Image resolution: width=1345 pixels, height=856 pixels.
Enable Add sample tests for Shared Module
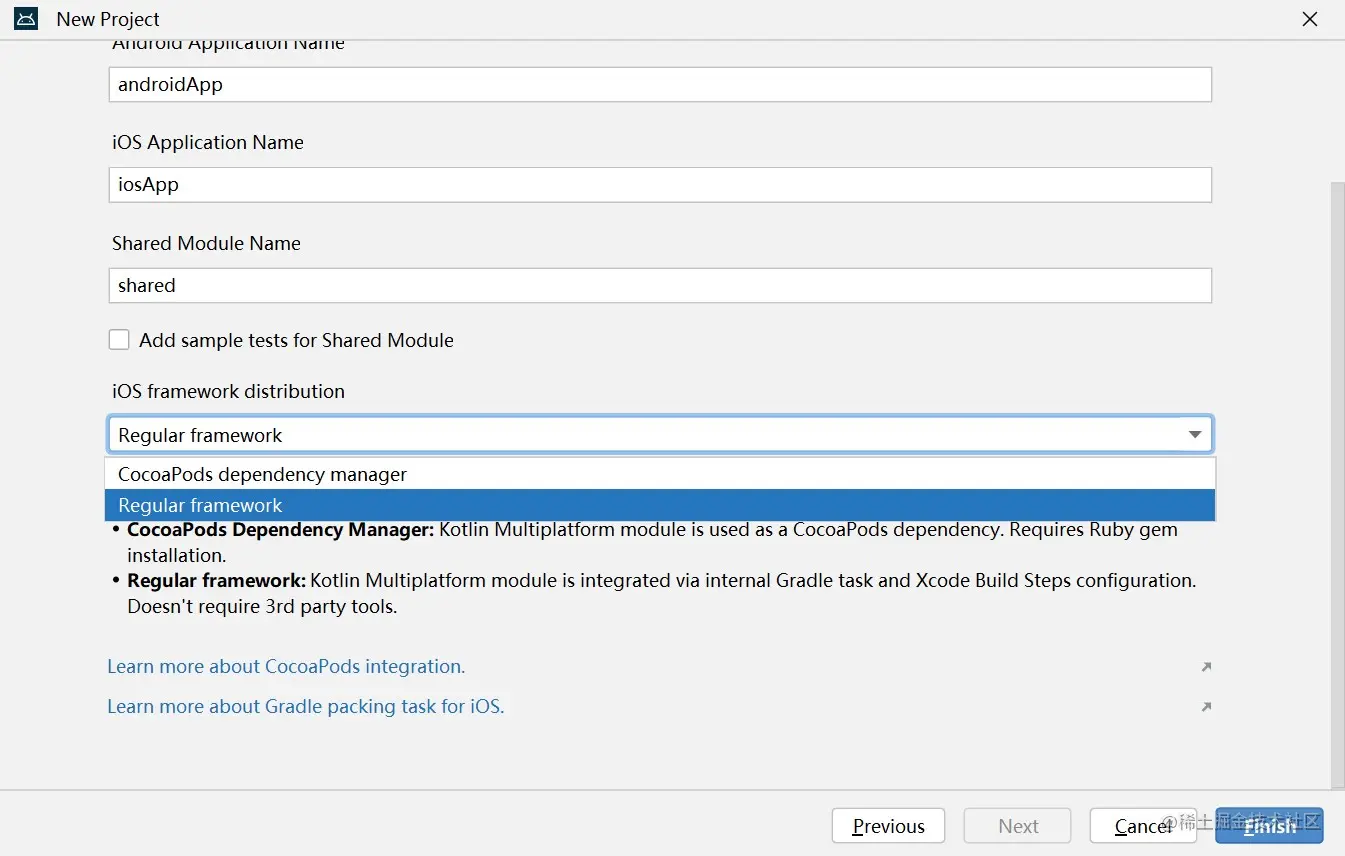[120, 340]
